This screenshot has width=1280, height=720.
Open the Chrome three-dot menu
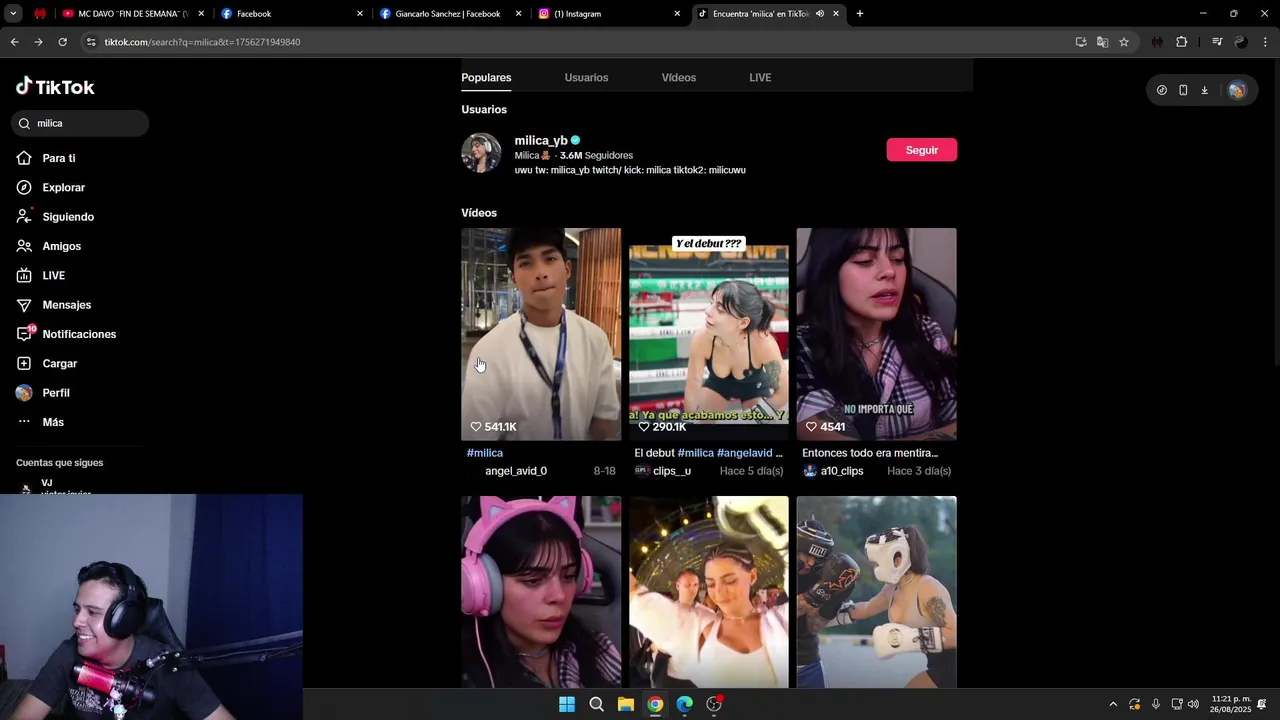pos(1265,42)
